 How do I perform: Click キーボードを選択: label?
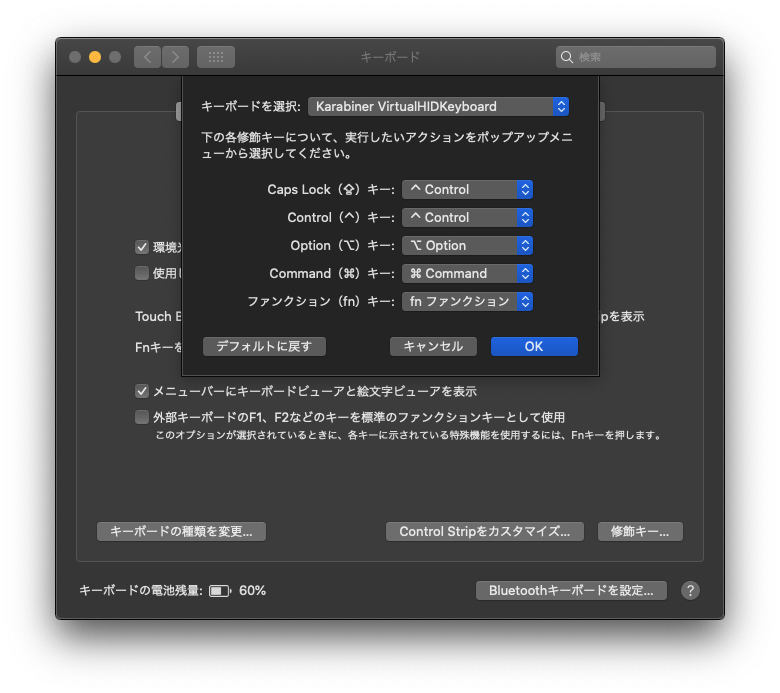point(251,106)
